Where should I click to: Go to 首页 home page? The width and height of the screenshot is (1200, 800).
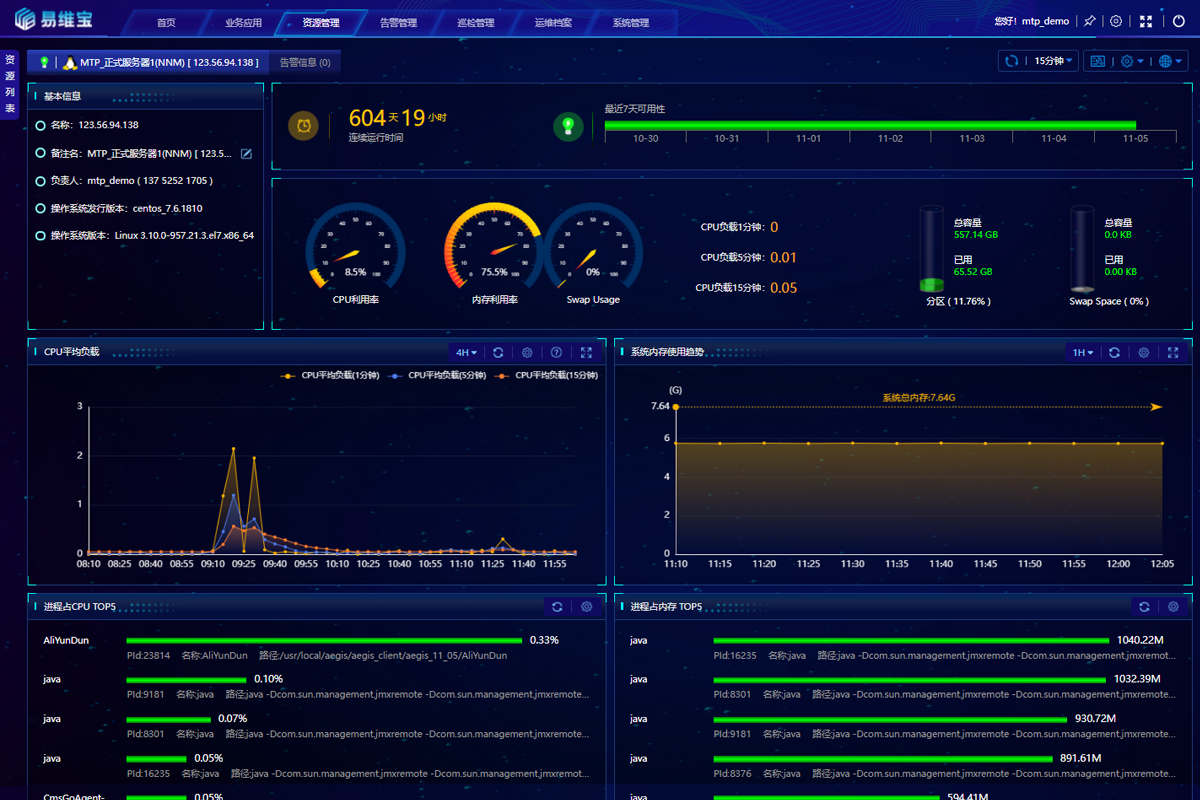(x=166, y=23)
